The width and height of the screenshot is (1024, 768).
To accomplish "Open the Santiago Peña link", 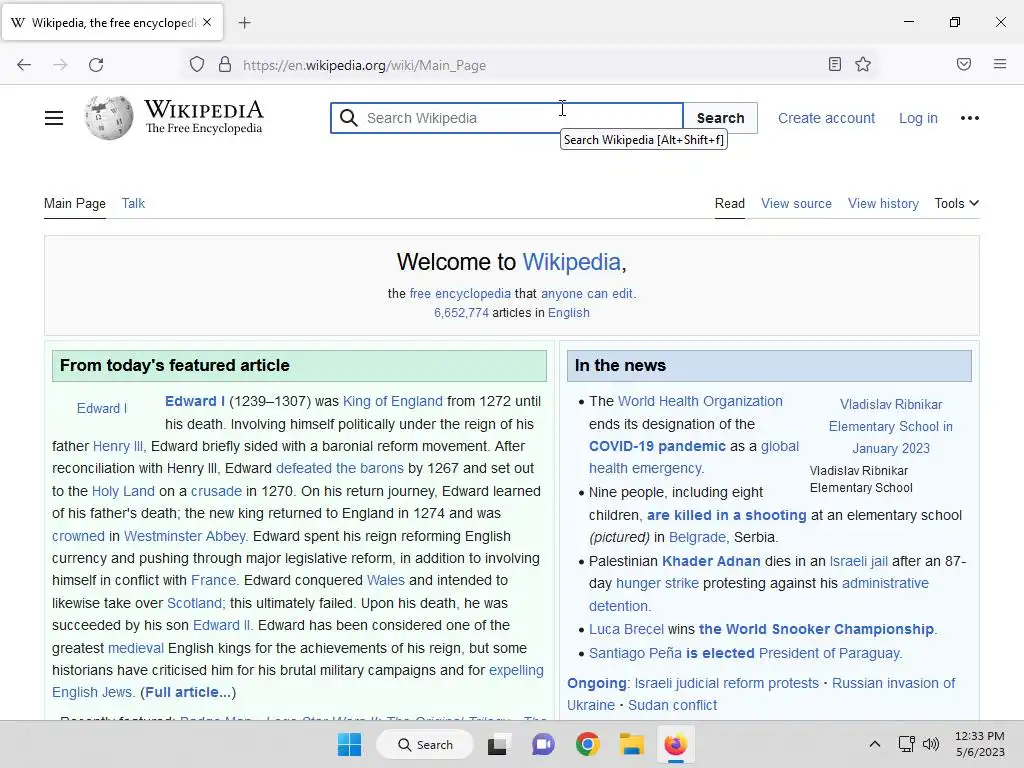I will click(x=635, y=653).
